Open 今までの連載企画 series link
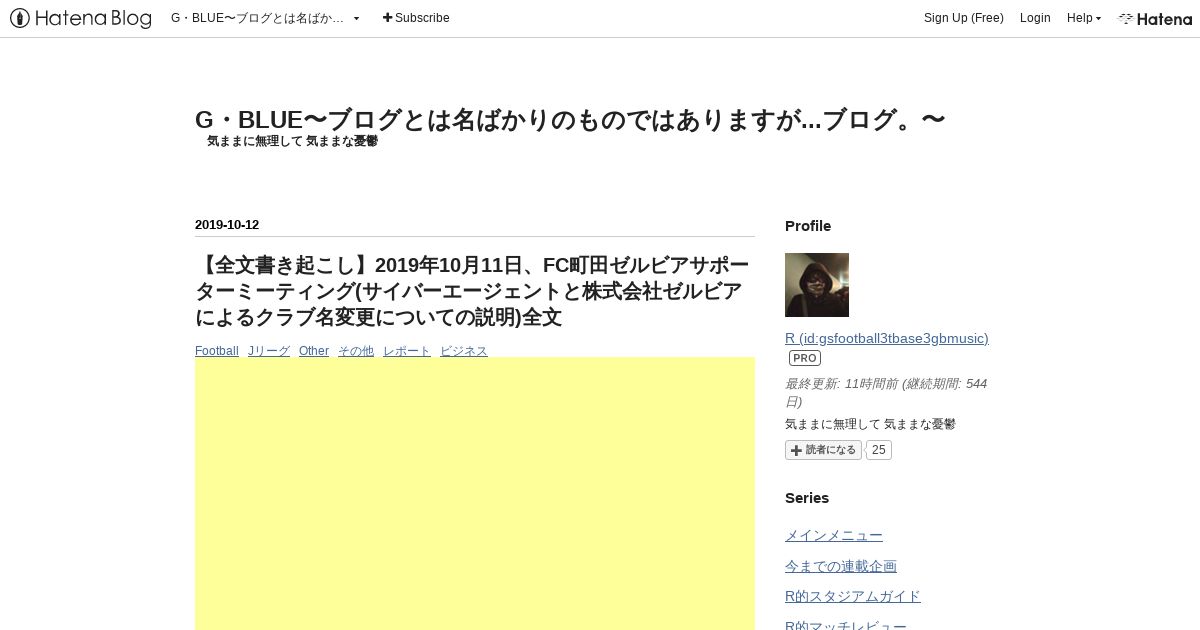Image resolution: width=1200 pixels, height=630 pixels. tap(841, 566)
